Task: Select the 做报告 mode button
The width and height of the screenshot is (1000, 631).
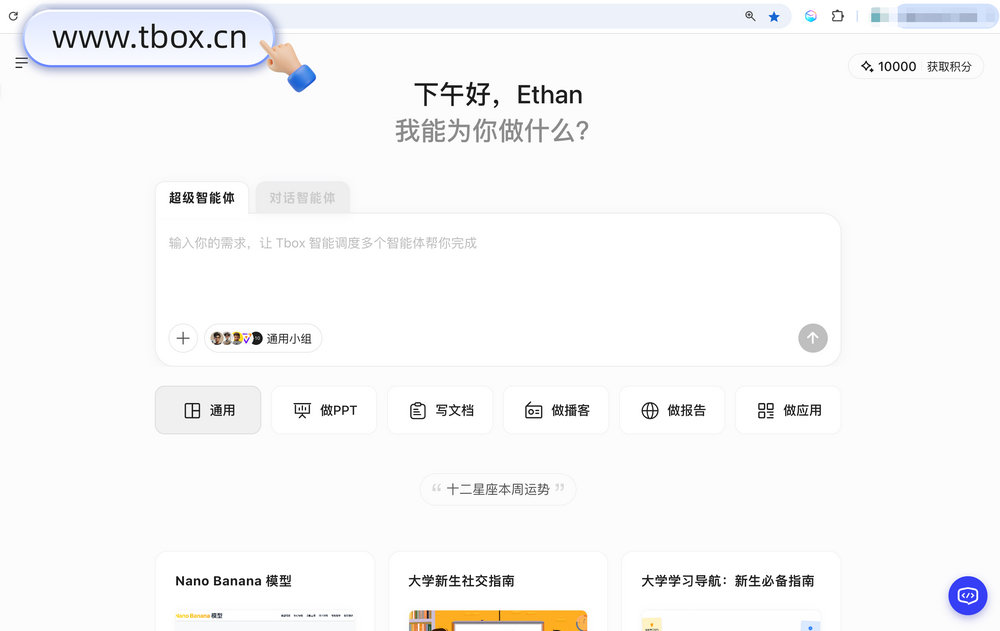Action: pos(672,410)
